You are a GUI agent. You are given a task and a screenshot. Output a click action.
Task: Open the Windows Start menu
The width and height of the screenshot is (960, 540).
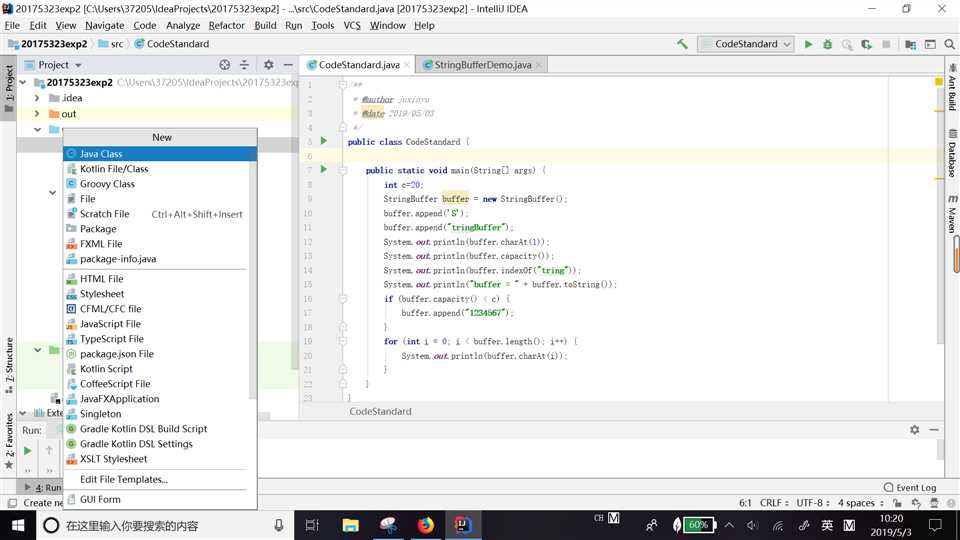[18, 525]
